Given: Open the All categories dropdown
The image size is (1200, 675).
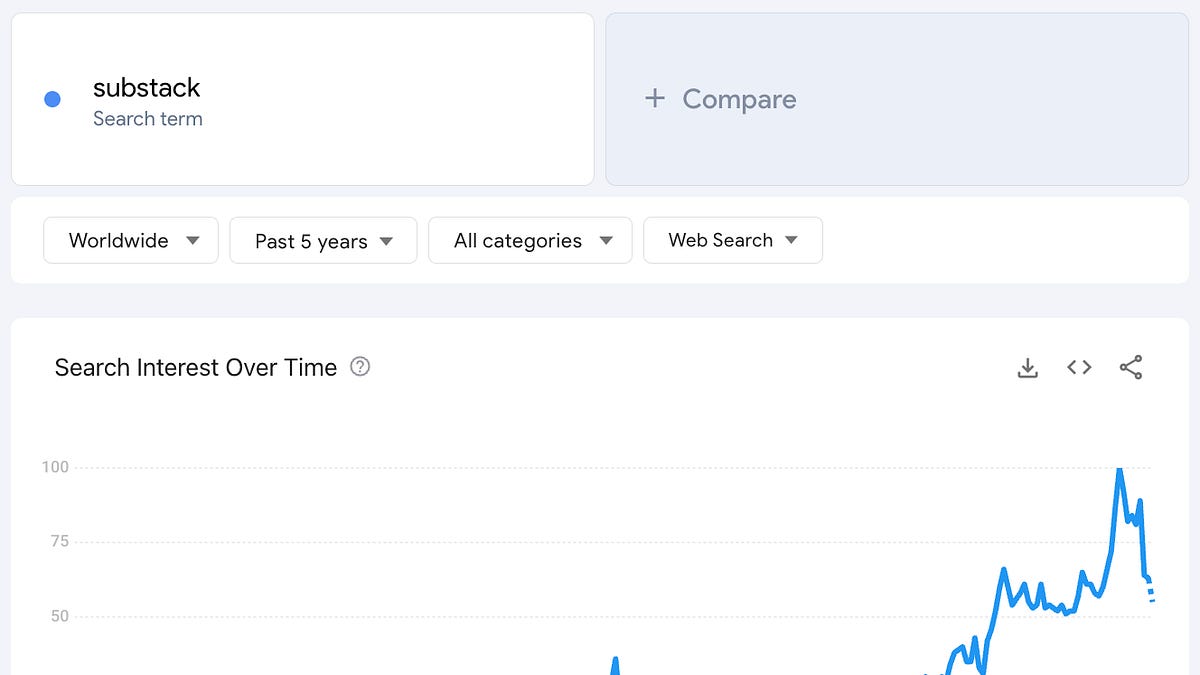Looking at the screenshot, I should click(529, 240).
